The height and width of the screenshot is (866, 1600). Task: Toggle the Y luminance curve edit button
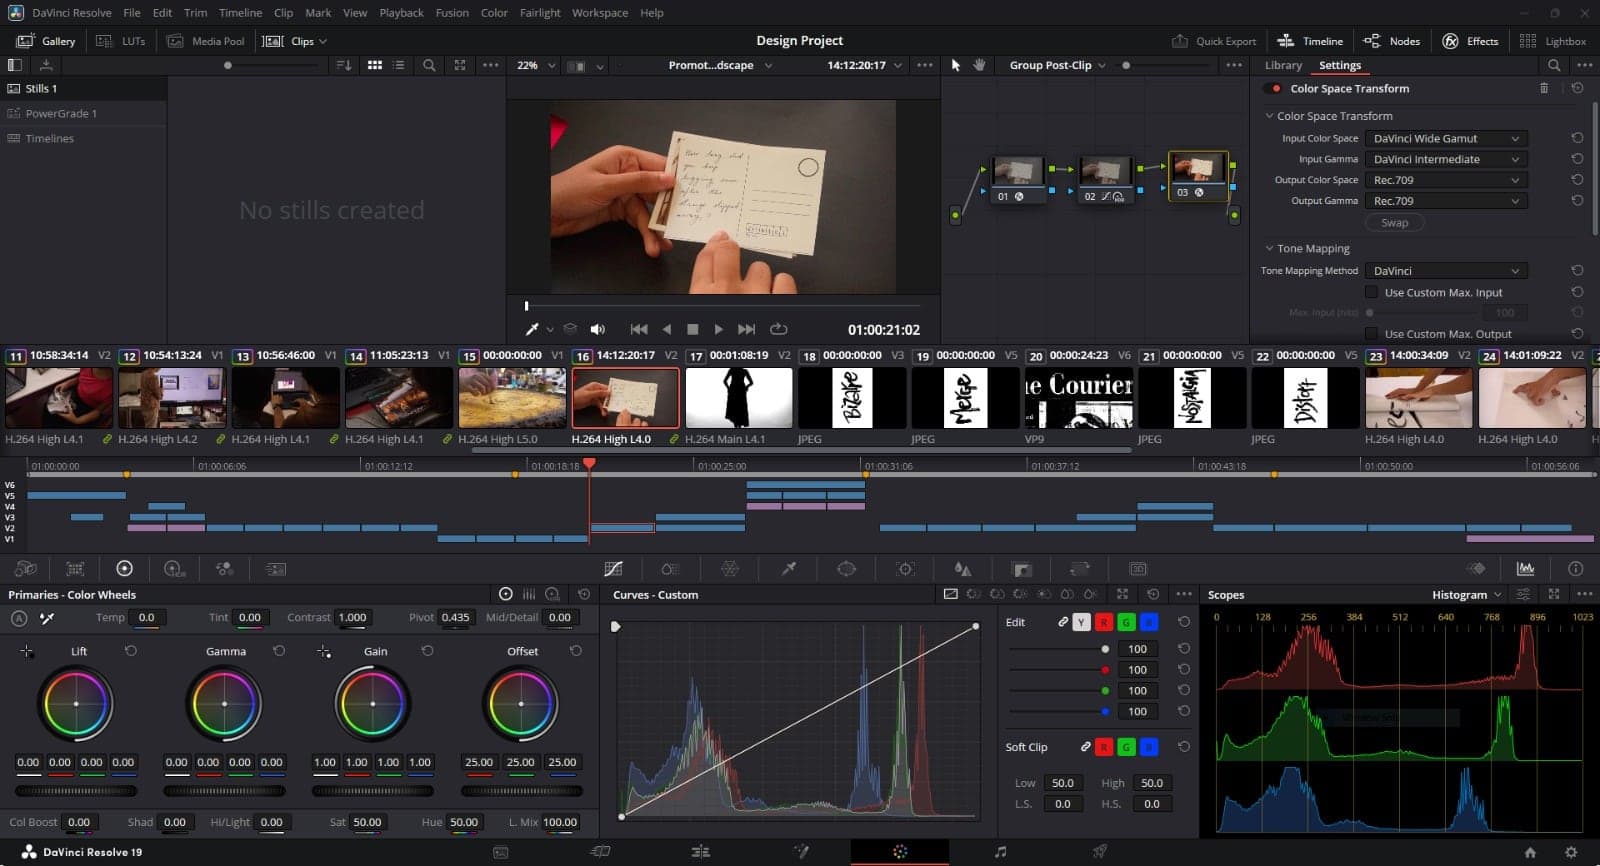tap(1081, 622)
